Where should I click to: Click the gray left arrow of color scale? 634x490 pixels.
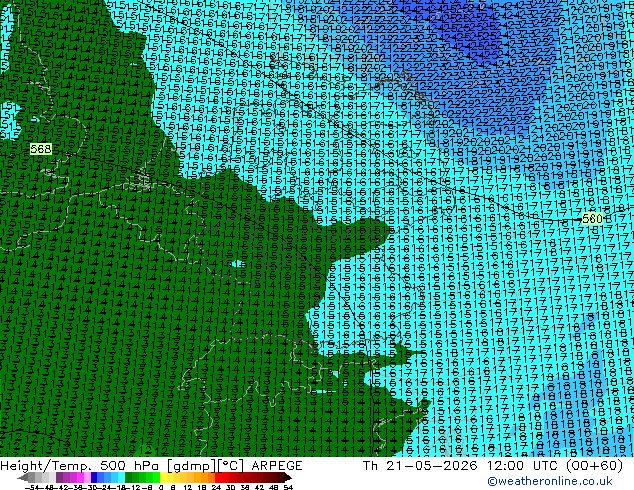tap(23, 478)
